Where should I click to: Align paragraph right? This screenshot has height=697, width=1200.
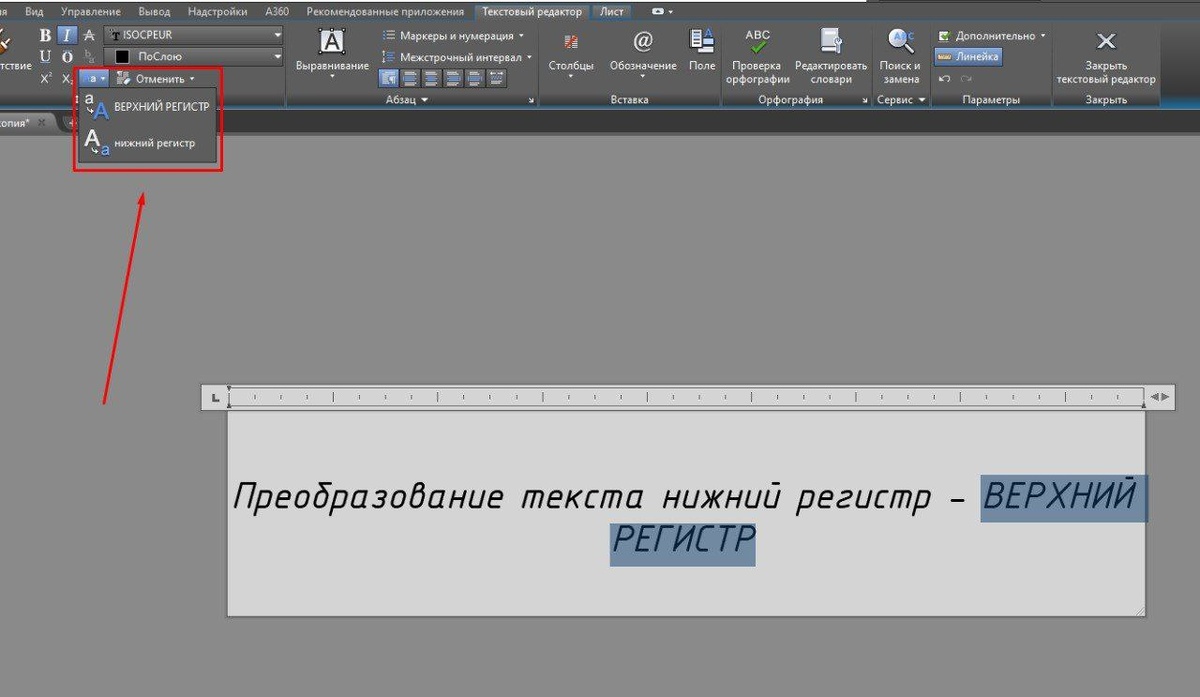tap(453, 78)
